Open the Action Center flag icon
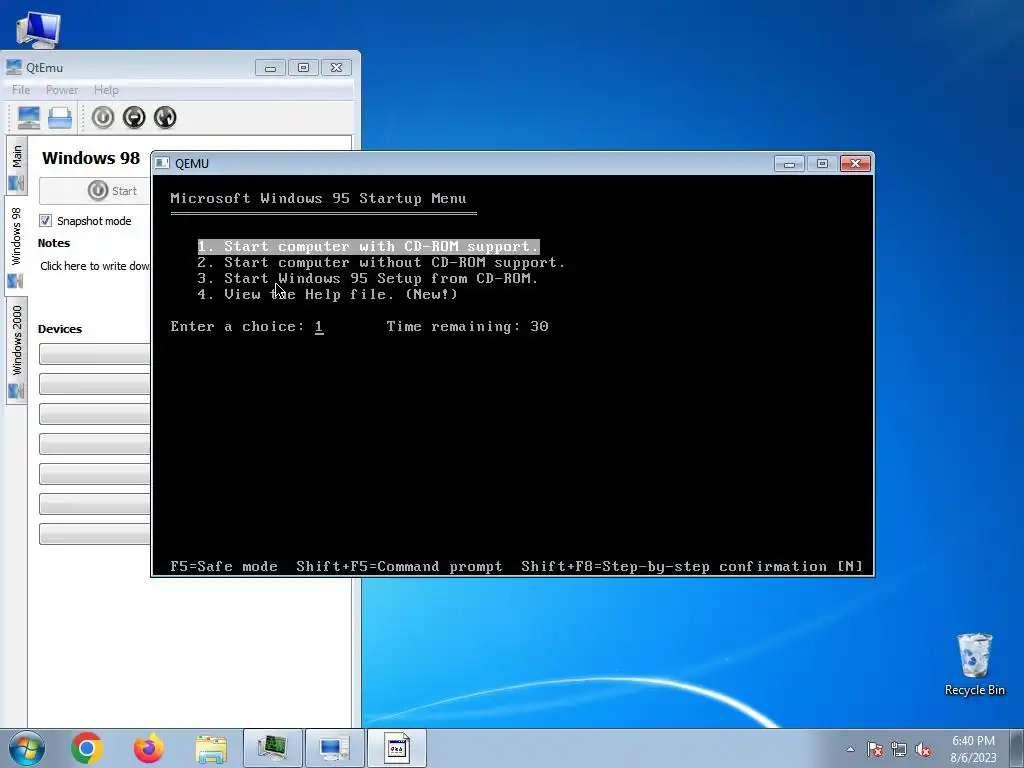1024x768 pixels. (874, 749)
